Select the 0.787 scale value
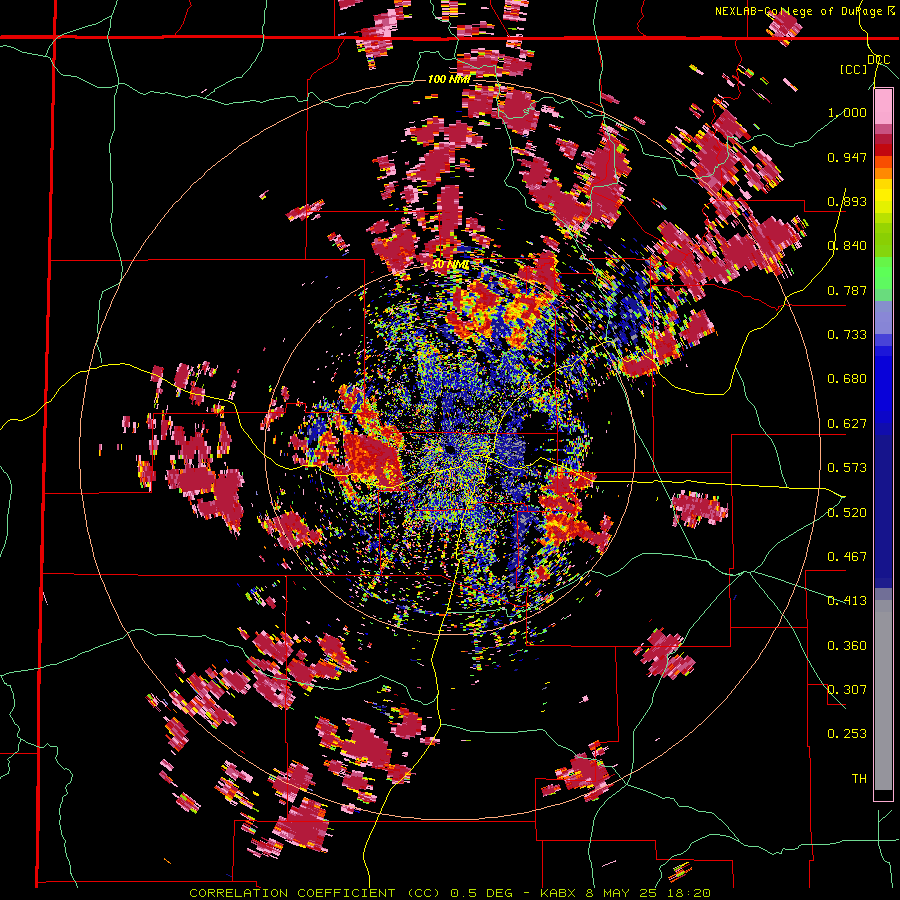This screenshot has height=900, width=900. coord(847,290)
